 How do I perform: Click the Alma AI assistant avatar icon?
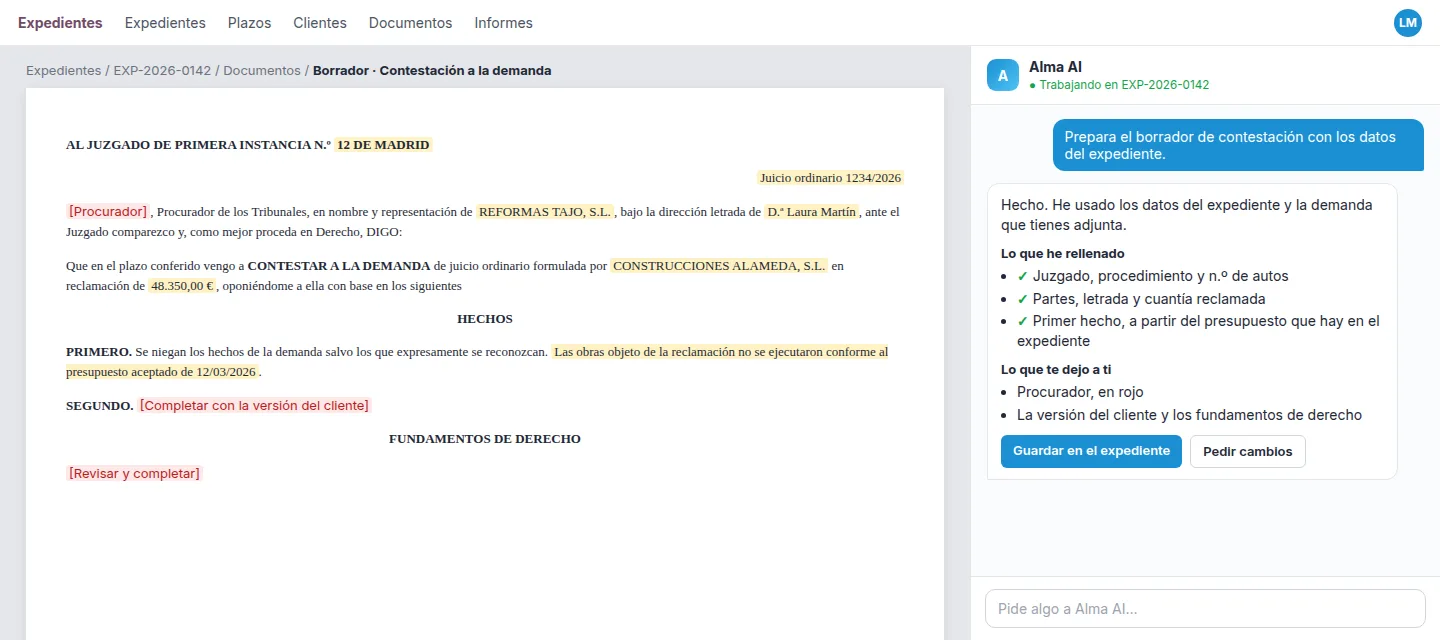coord(1003,75)
